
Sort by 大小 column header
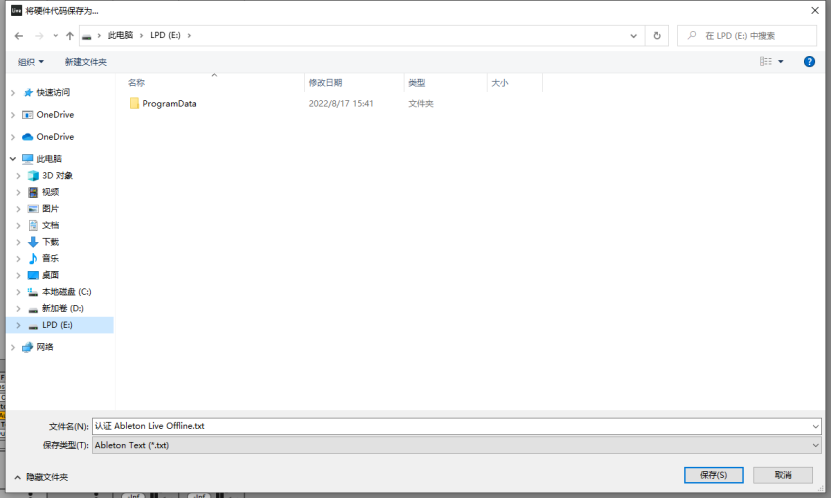click(500, 83)
